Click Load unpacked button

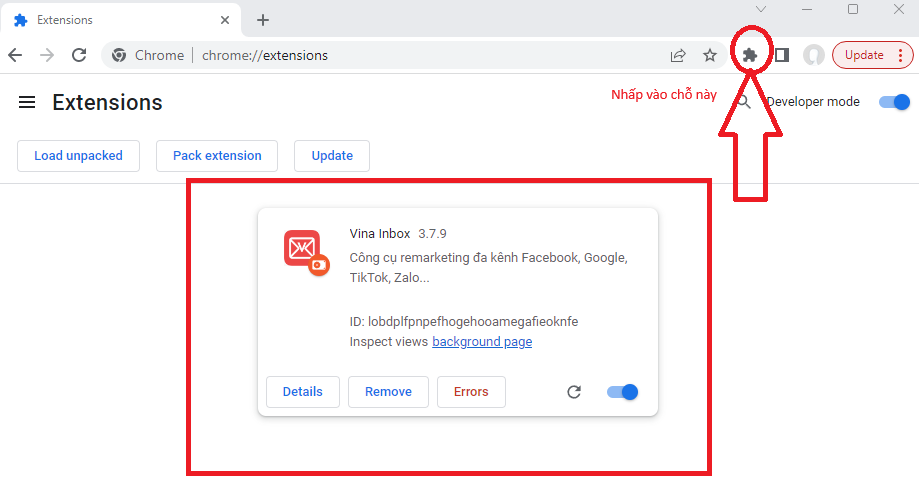pyautogui.click(x=79, y=156)
